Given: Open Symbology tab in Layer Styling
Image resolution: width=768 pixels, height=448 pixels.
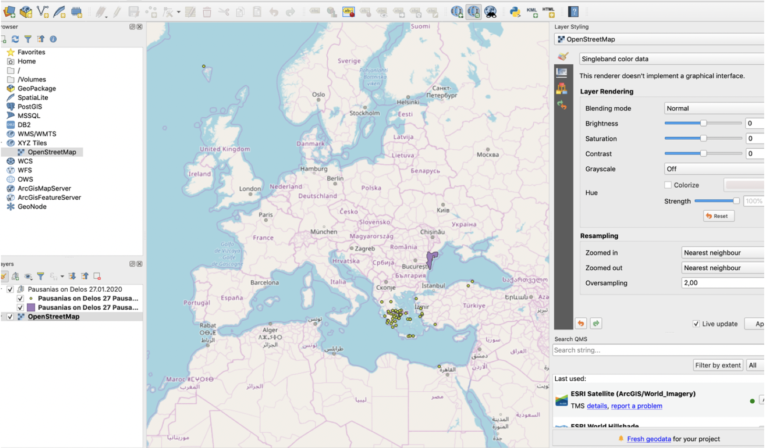Looking at the screenshot, I should pos(563,57).
